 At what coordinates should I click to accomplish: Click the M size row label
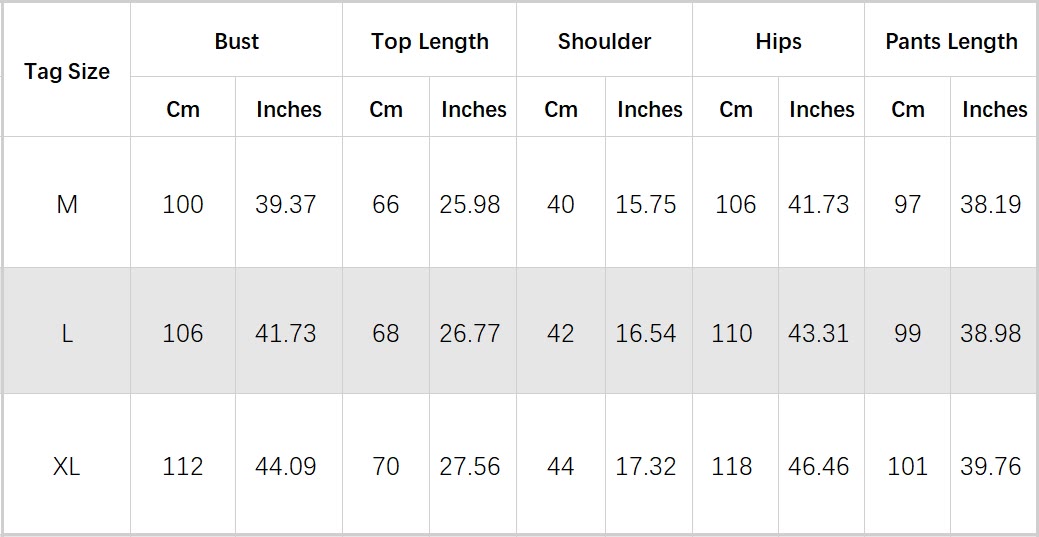click(67, 205)
